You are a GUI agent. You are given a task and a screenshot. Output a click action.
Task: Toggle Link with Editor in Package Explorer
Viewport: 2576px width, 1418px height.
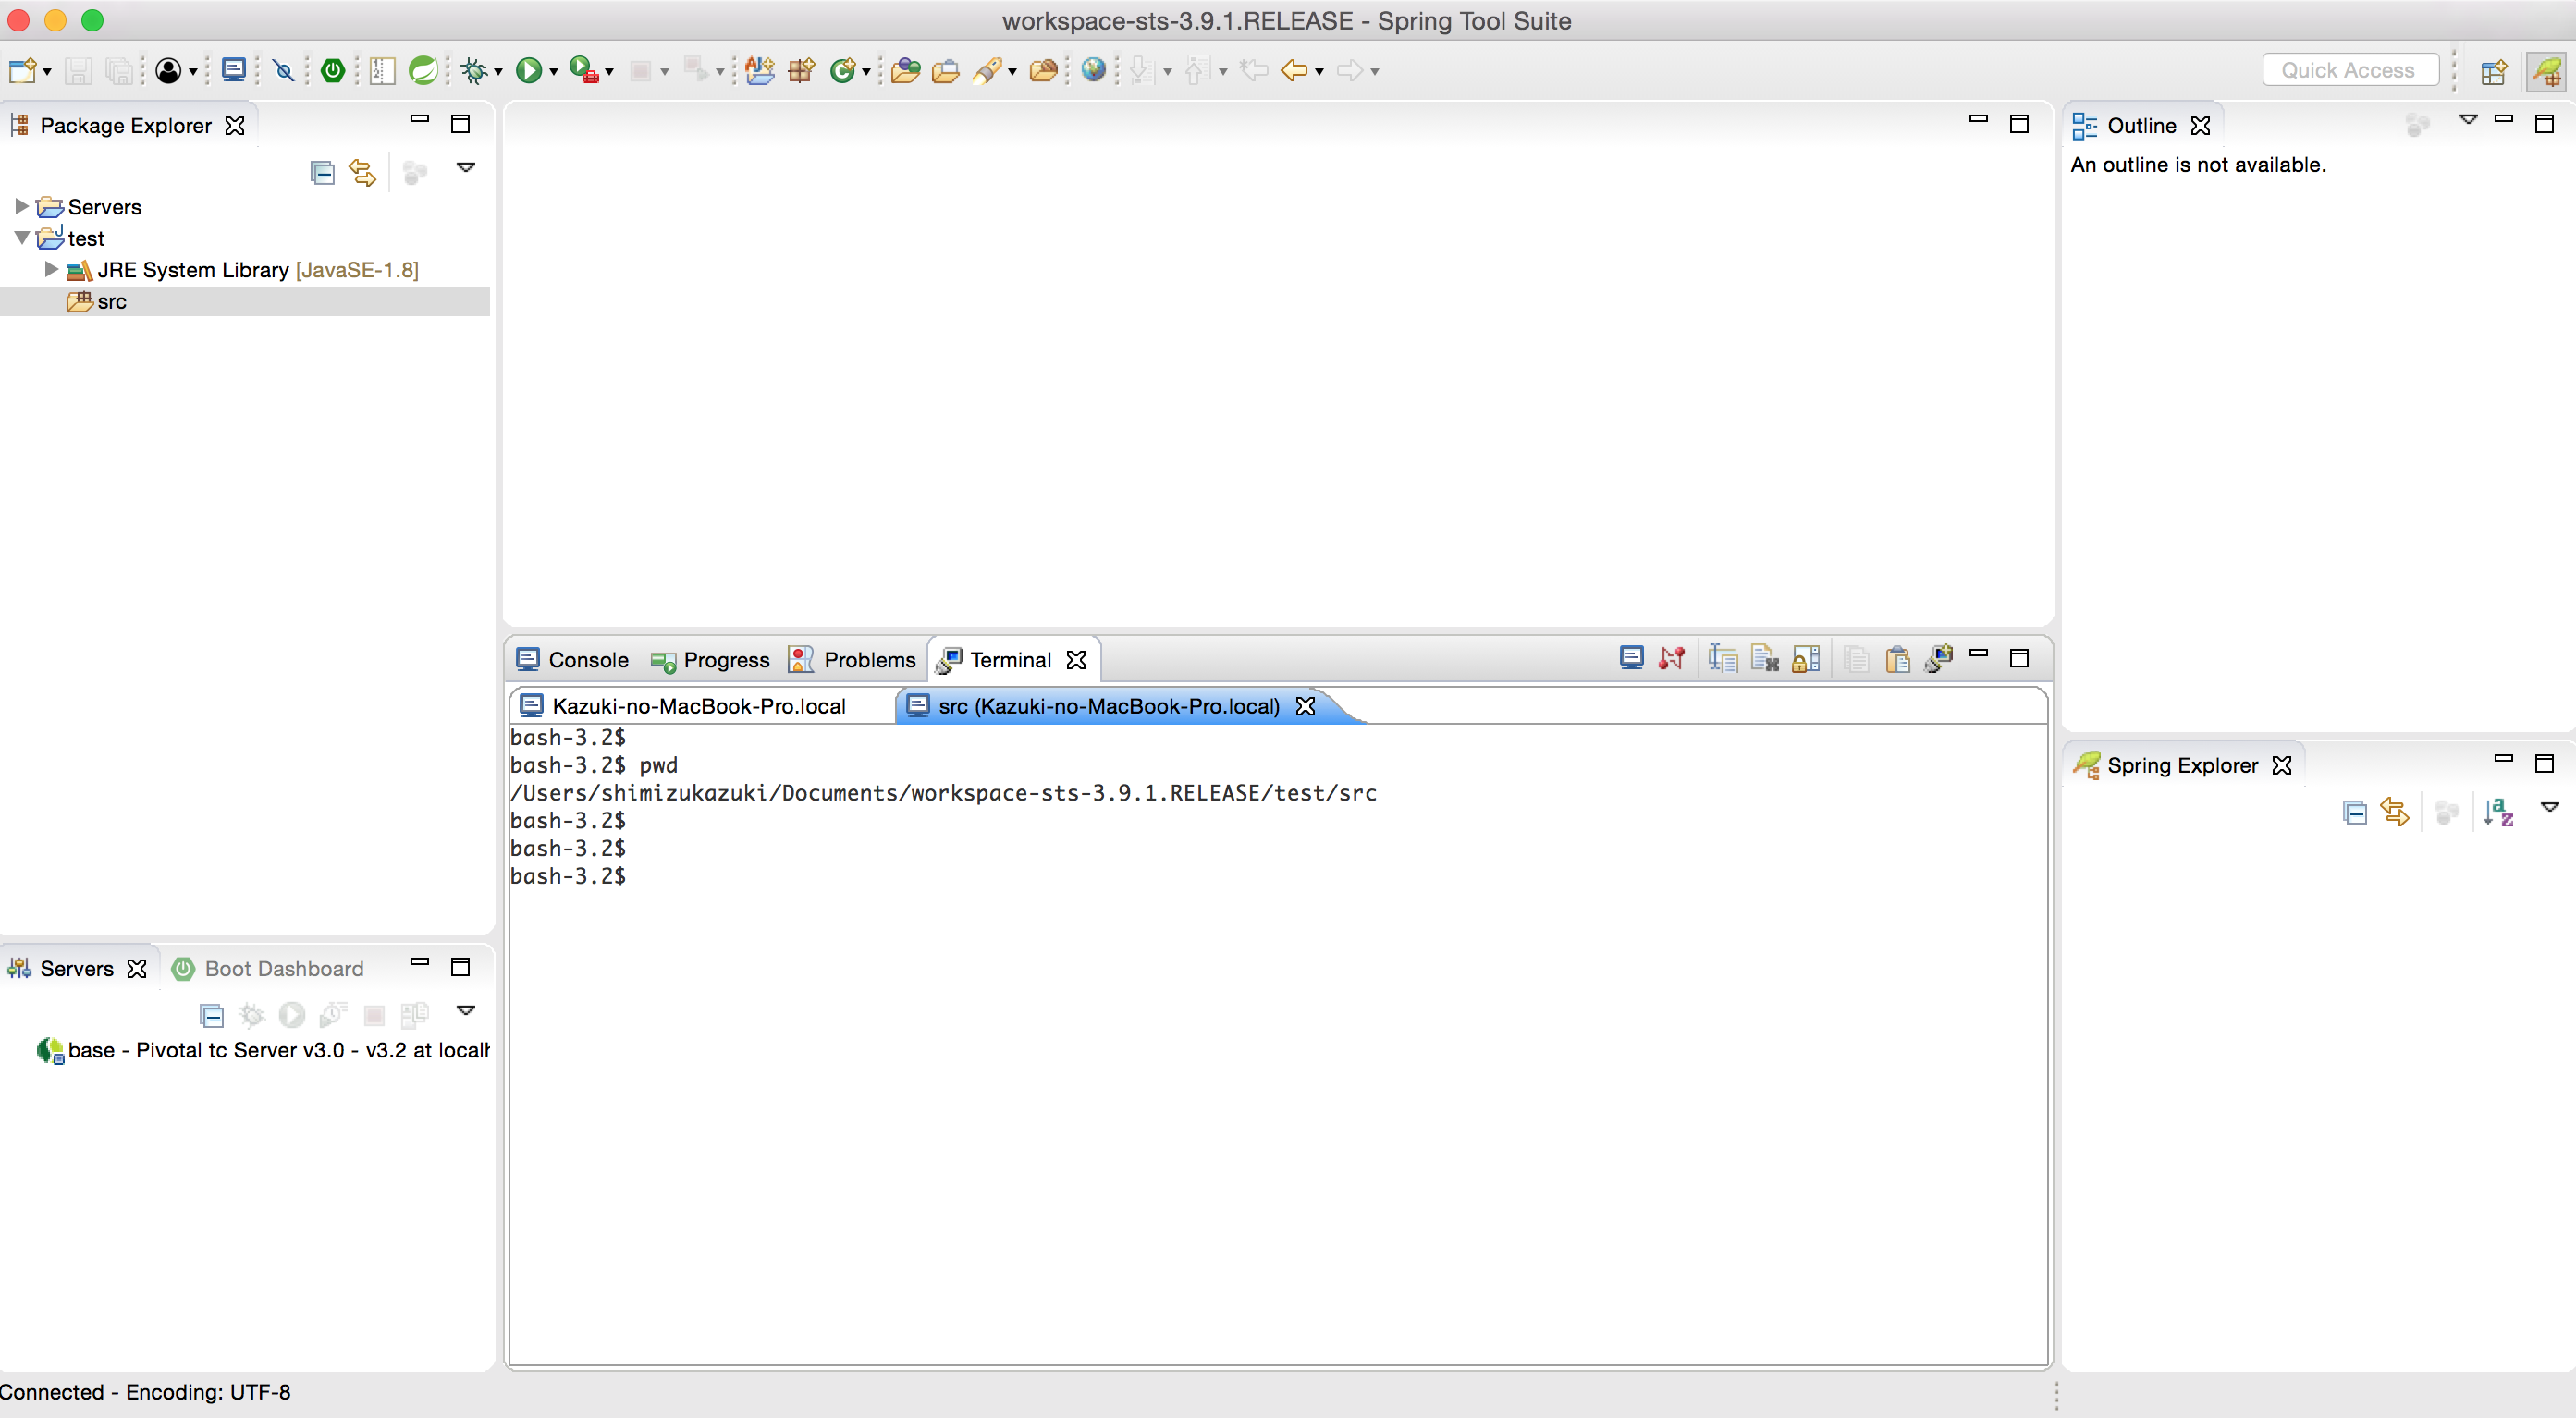tap(362, 172)
